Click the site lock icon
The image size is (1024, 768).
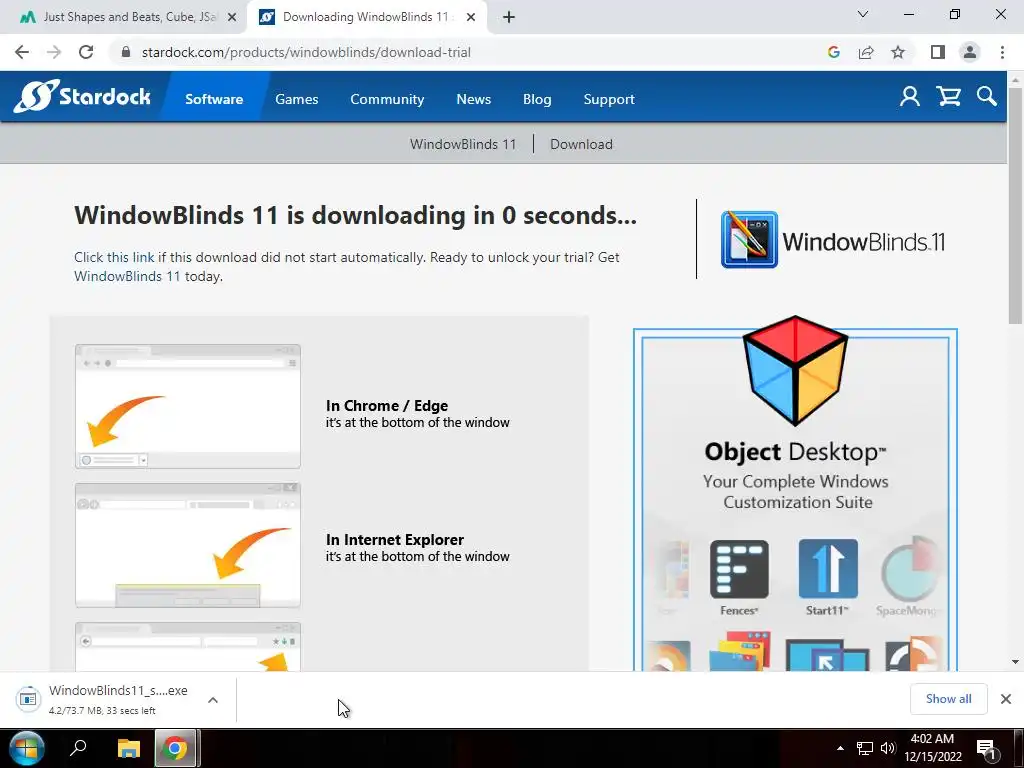[x=126, y=52]
